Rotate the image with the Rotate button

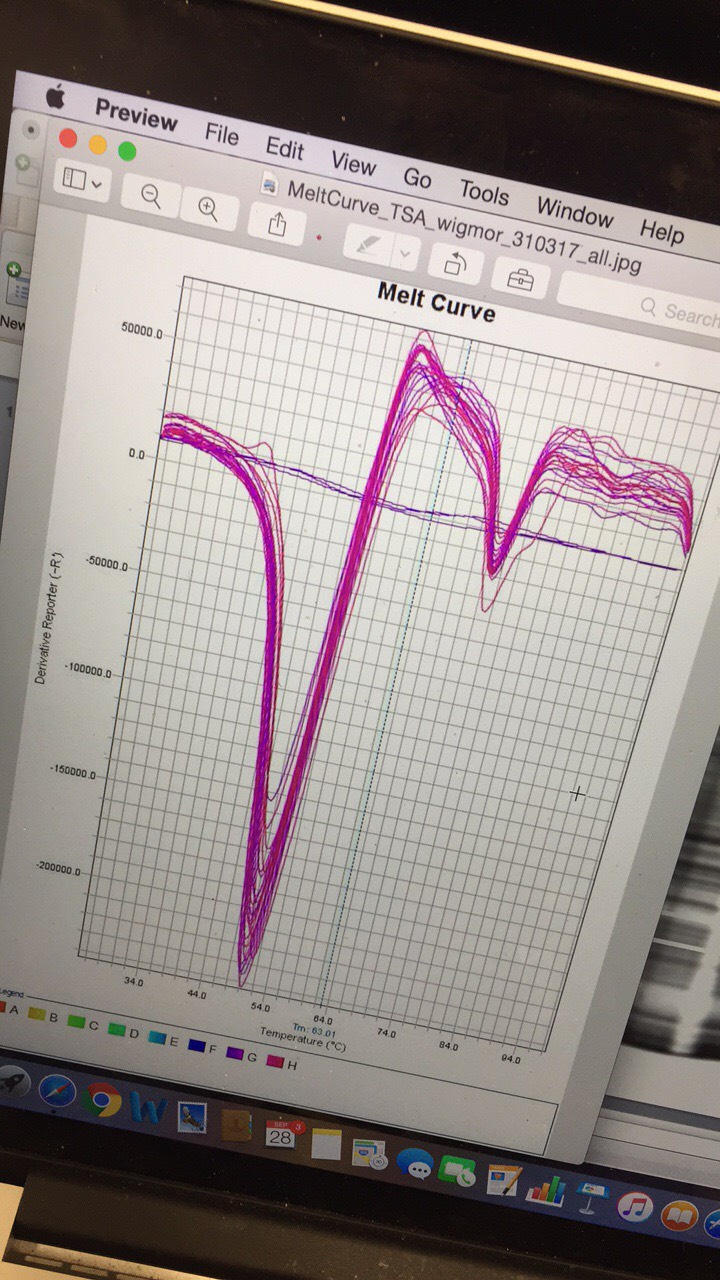455,265
